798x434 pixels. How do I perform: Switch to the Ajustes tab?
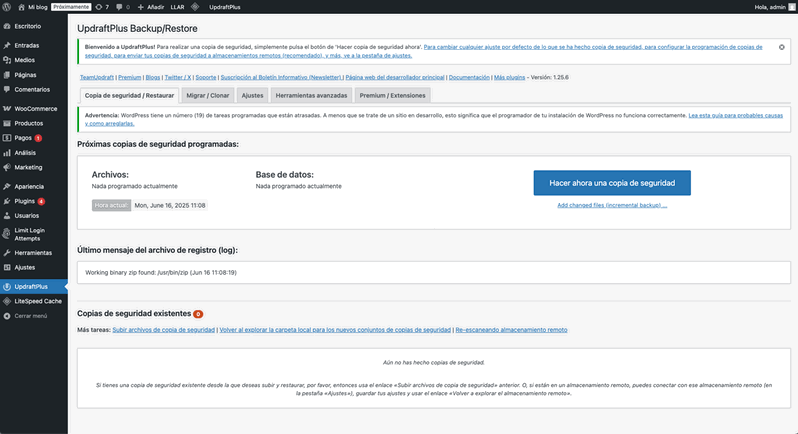252,96
